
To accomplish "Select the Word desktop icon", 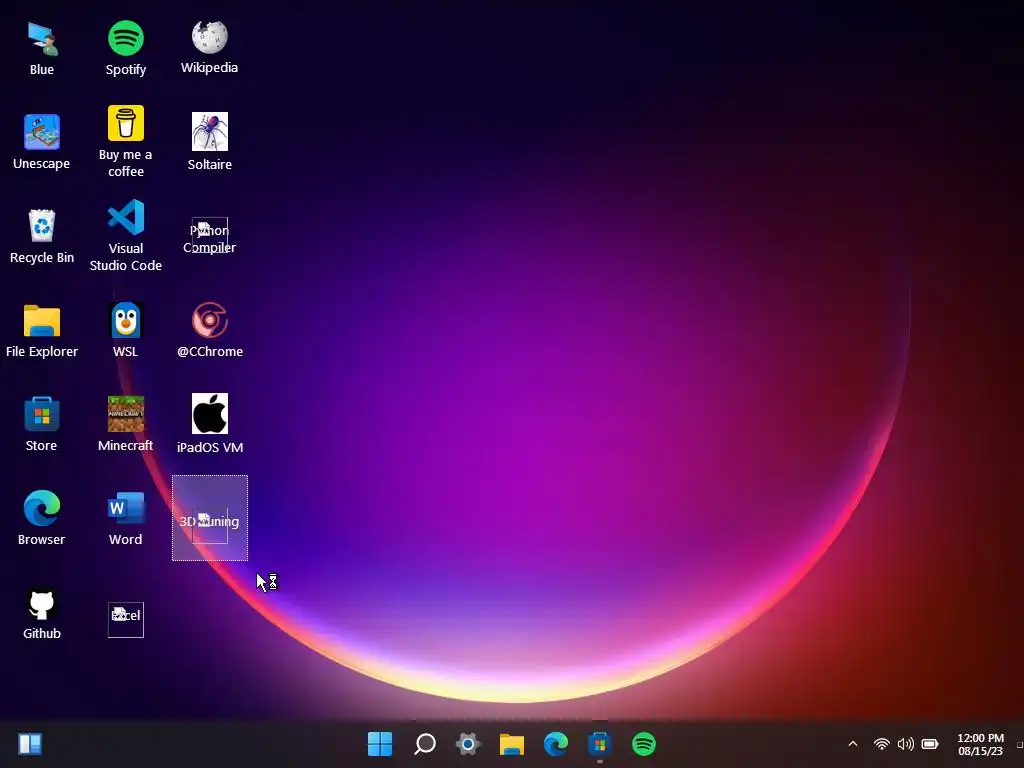I will coord(125,519).
